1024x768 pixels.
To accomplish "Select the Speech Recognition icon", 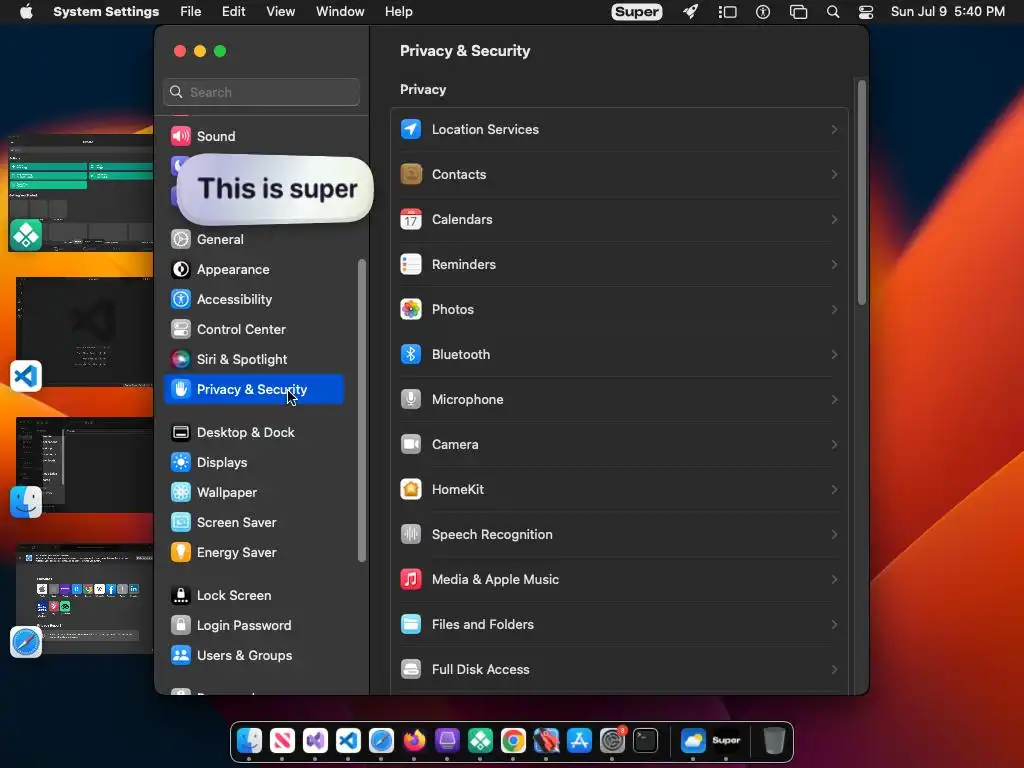I will point(411,534).
